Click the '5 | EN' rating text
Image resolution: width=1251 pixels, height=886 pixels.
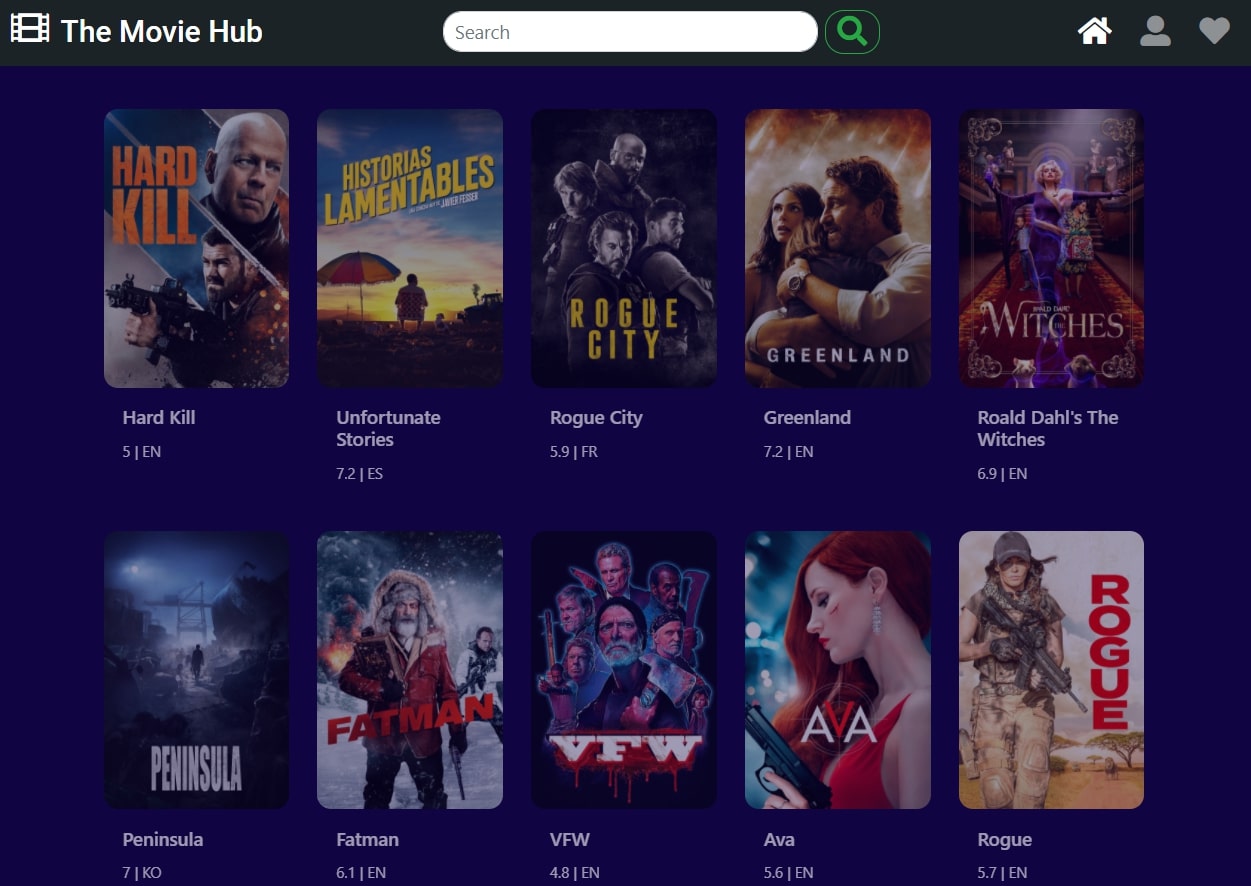[x=142, y=452]
